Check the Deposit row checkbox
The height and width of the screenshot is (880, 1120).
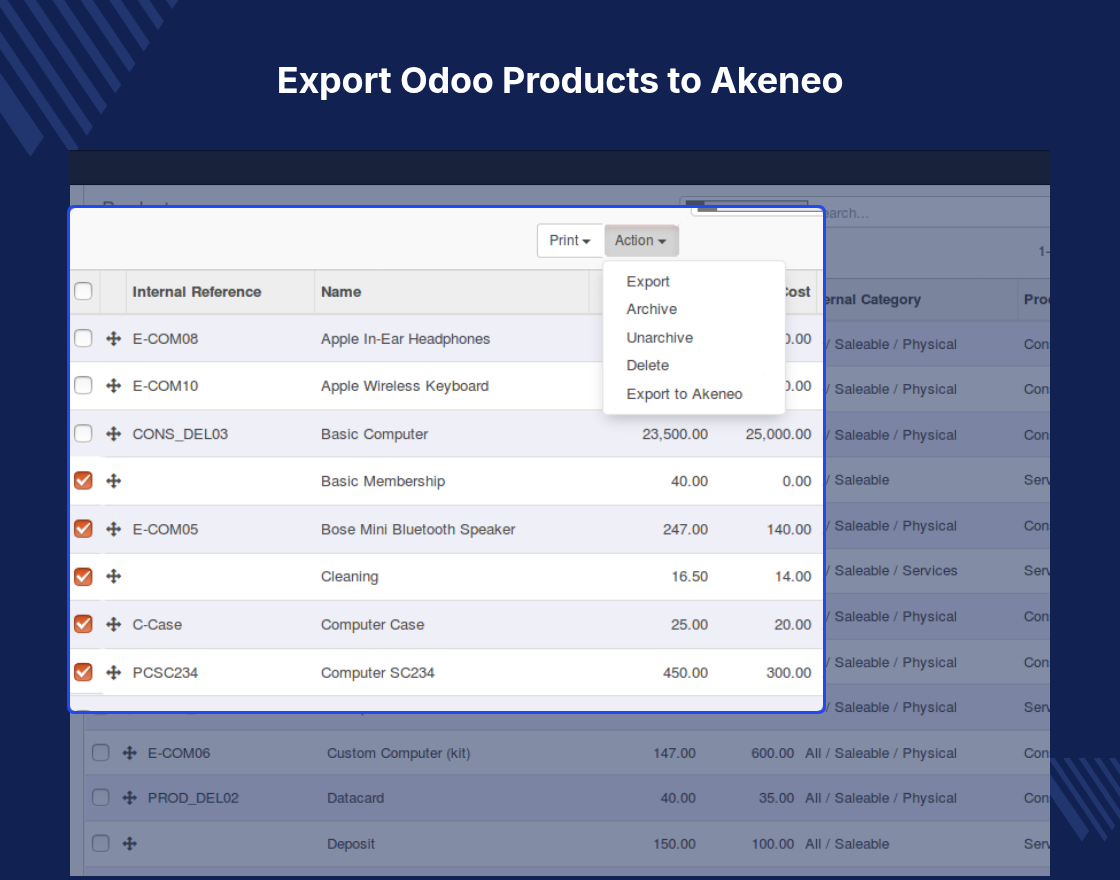101,843
